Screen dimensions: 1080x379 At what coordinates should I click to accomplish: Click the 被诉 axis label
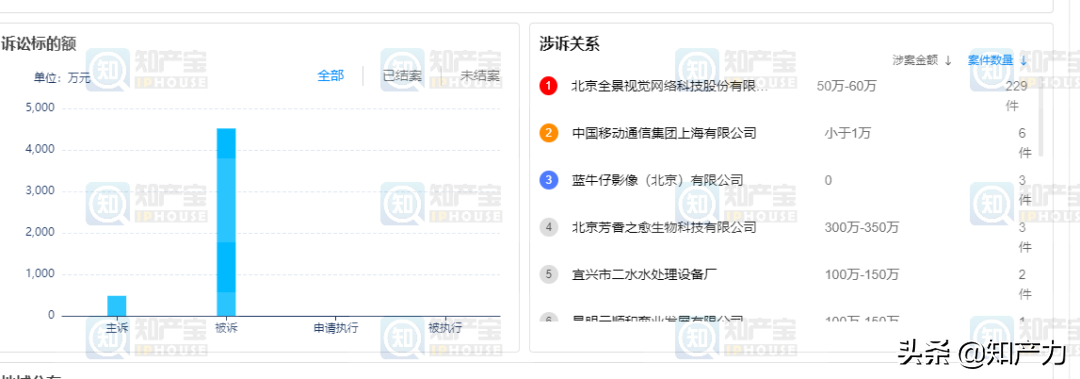[x=226, y=328]
